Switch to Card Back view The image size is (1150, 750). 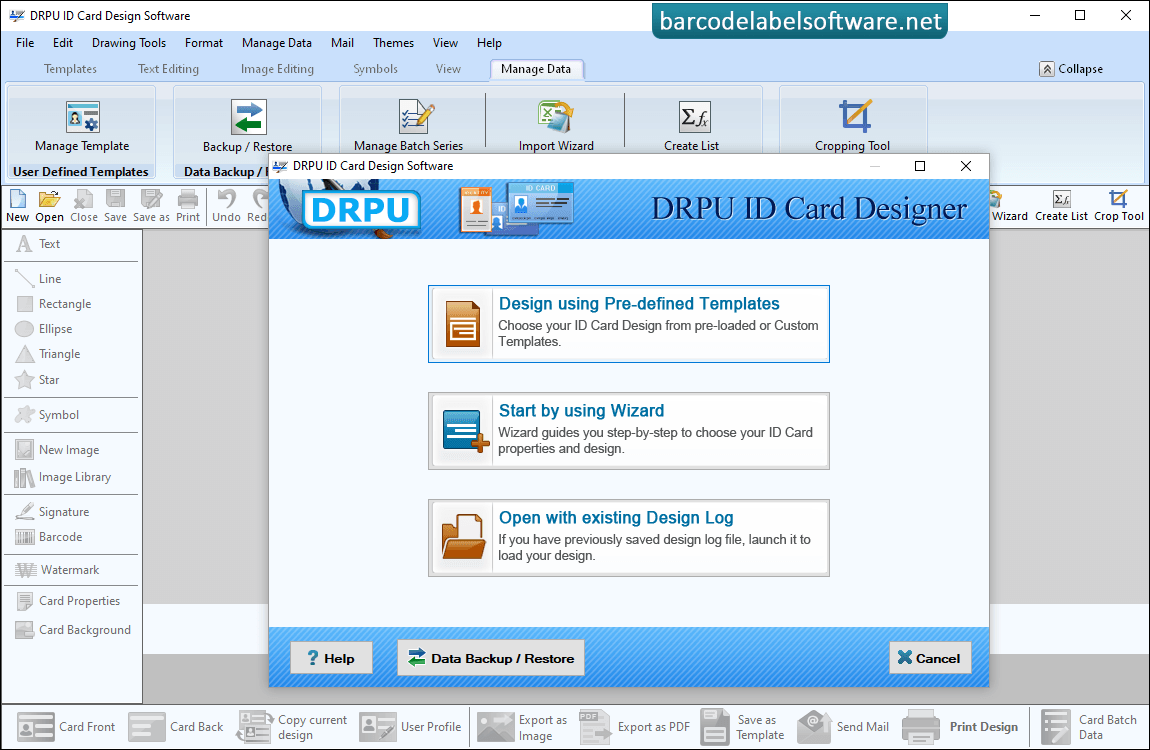(175, 727)
